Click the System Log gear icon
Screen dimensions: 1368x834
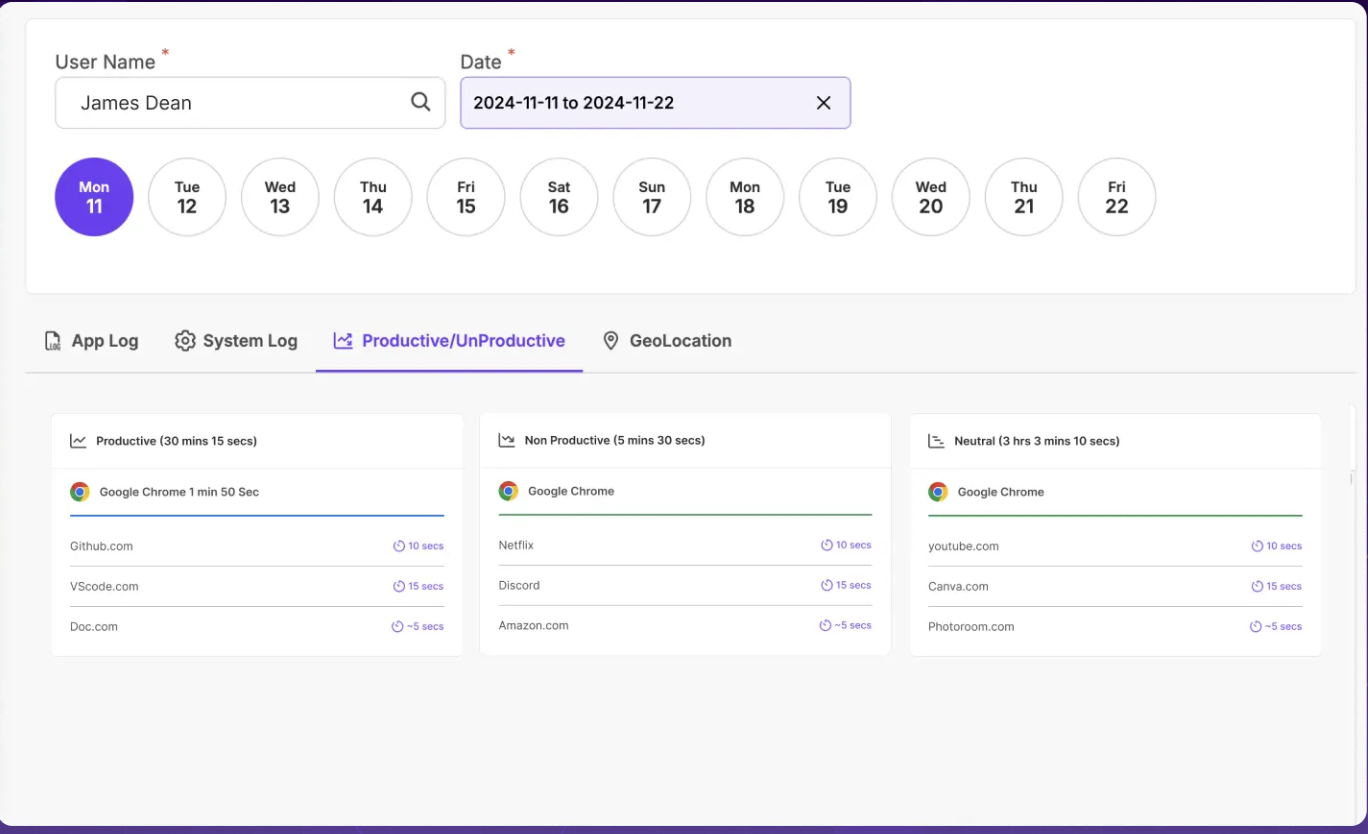tap(185, 341)
